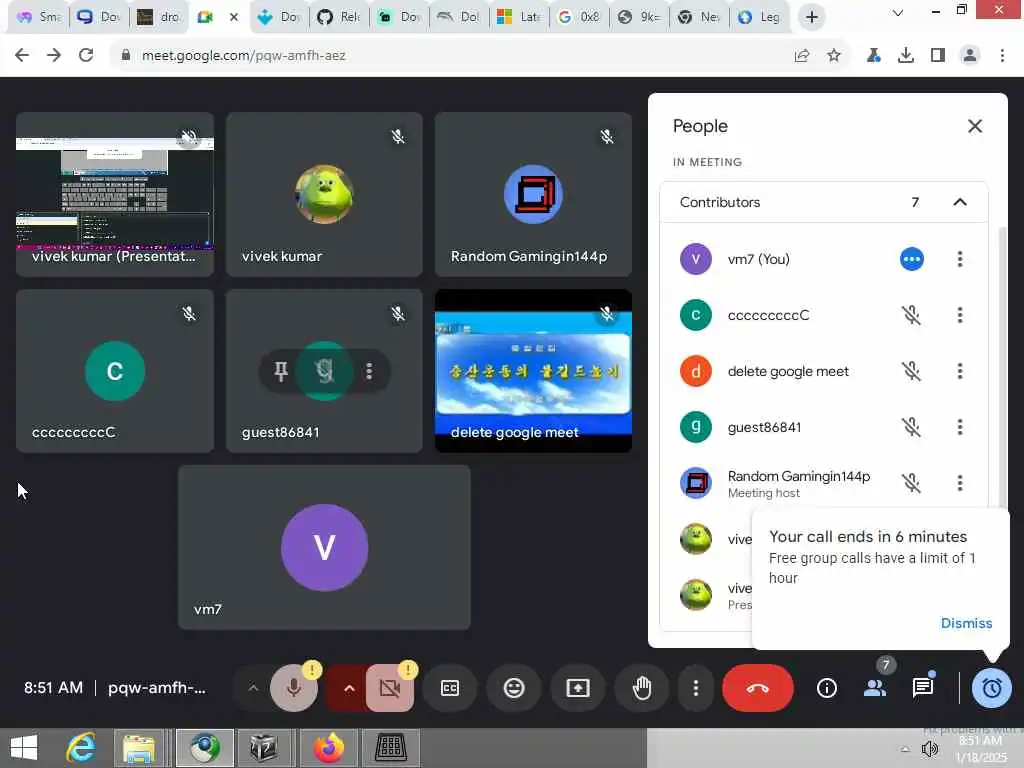Close the People panel
This screenshot has width=1024, height=768.
[x=974, y=126]
